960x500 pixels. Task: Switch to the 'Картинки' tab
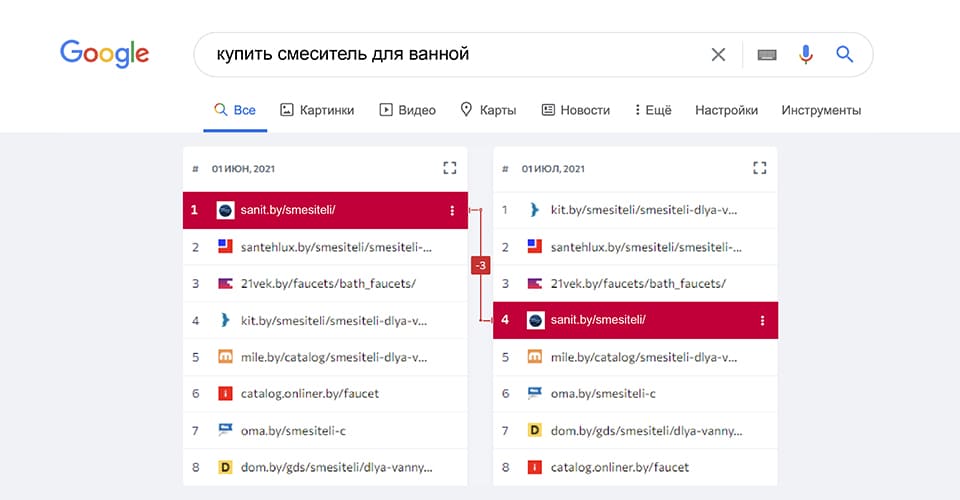(x=317, y=110)
